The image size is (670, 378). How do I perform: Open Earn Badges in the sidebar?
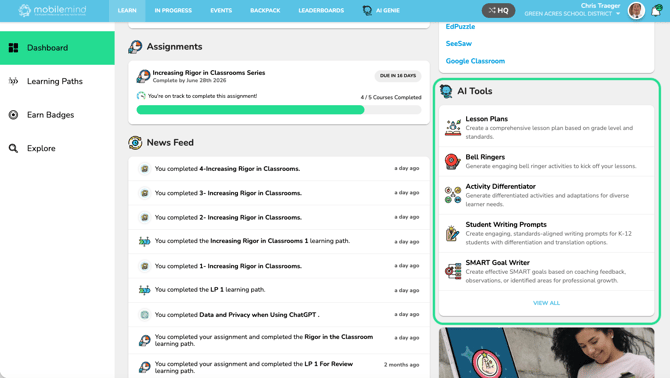[x=57, y=114]
